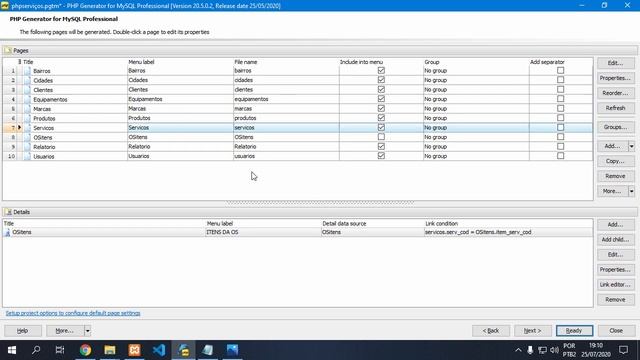
Task: Click the Groups button
Action: [x=616, y=127]
